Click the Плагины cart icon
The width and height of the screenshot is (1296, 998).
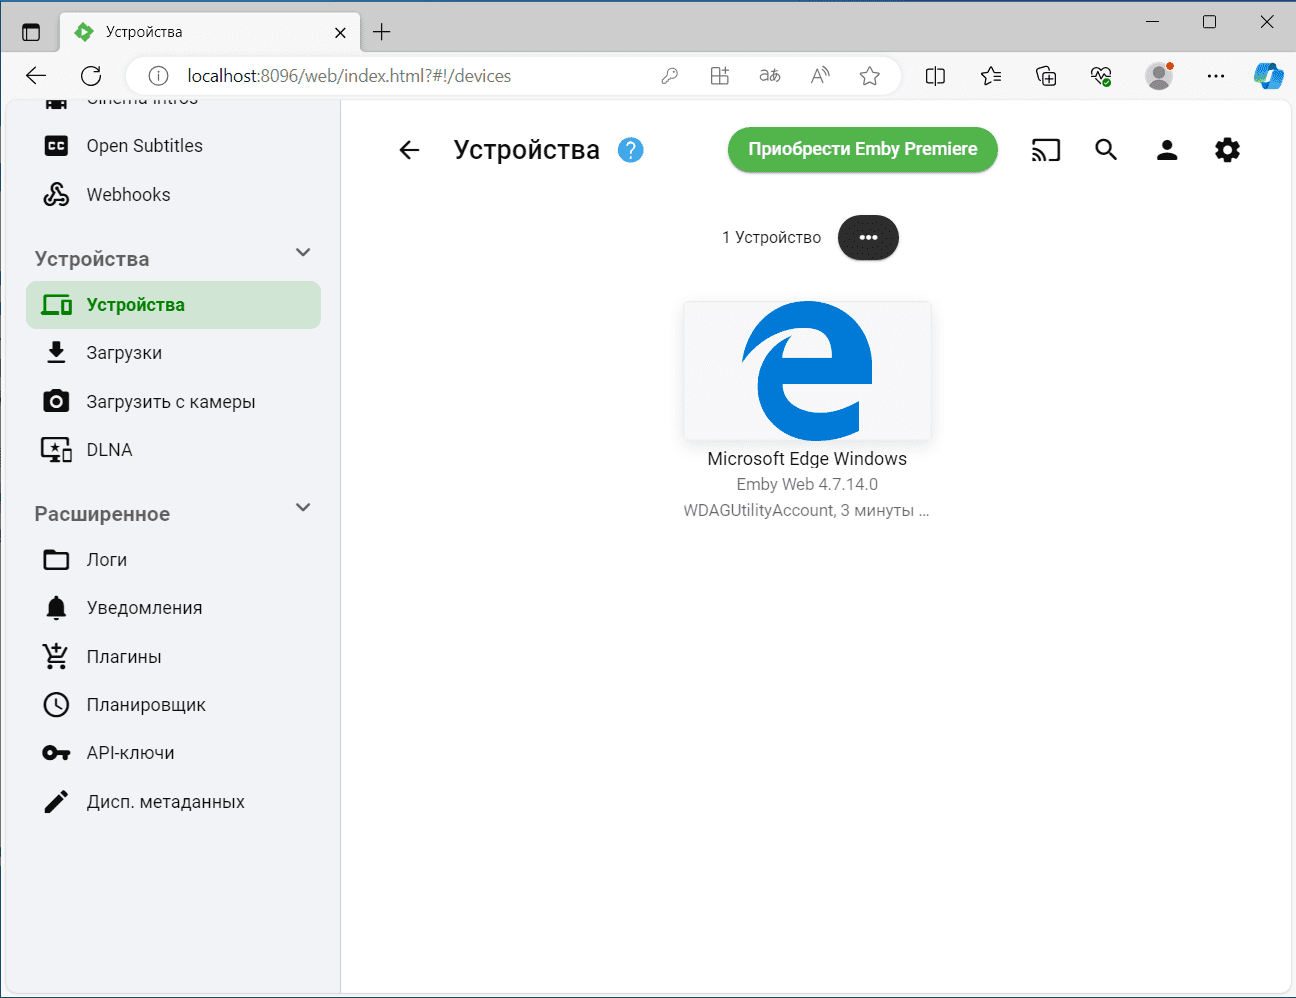click(56, 656)
